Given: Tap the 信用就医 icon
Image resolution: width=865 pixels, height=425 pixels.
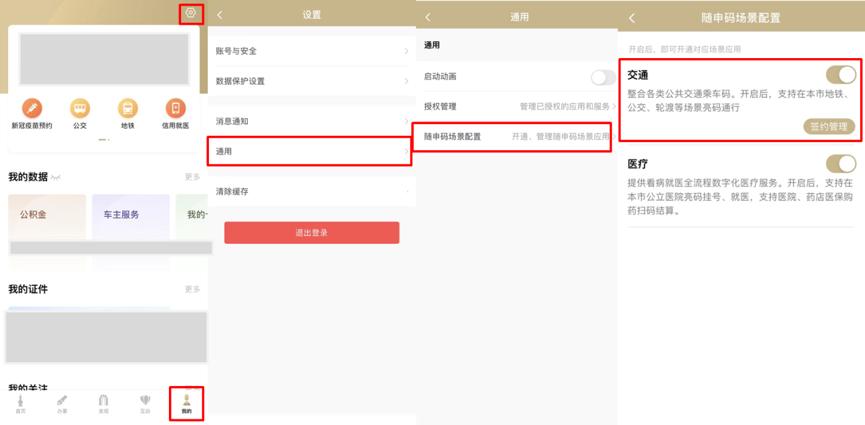Looking at the screenshot, I should tap(175, 108).
